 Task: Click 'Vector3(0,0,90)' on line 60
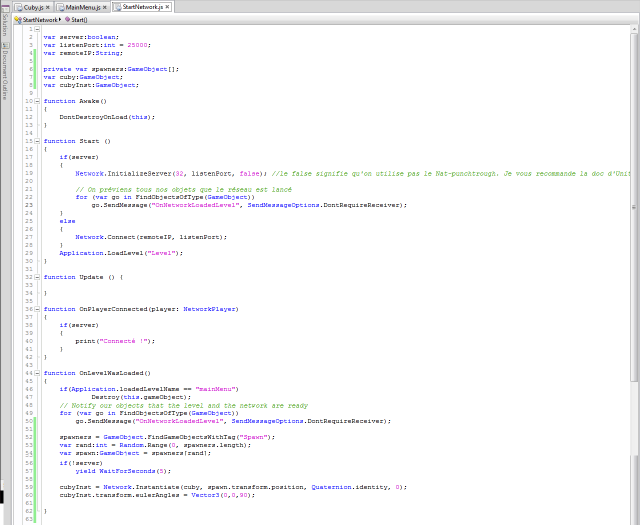click(222, 495)
